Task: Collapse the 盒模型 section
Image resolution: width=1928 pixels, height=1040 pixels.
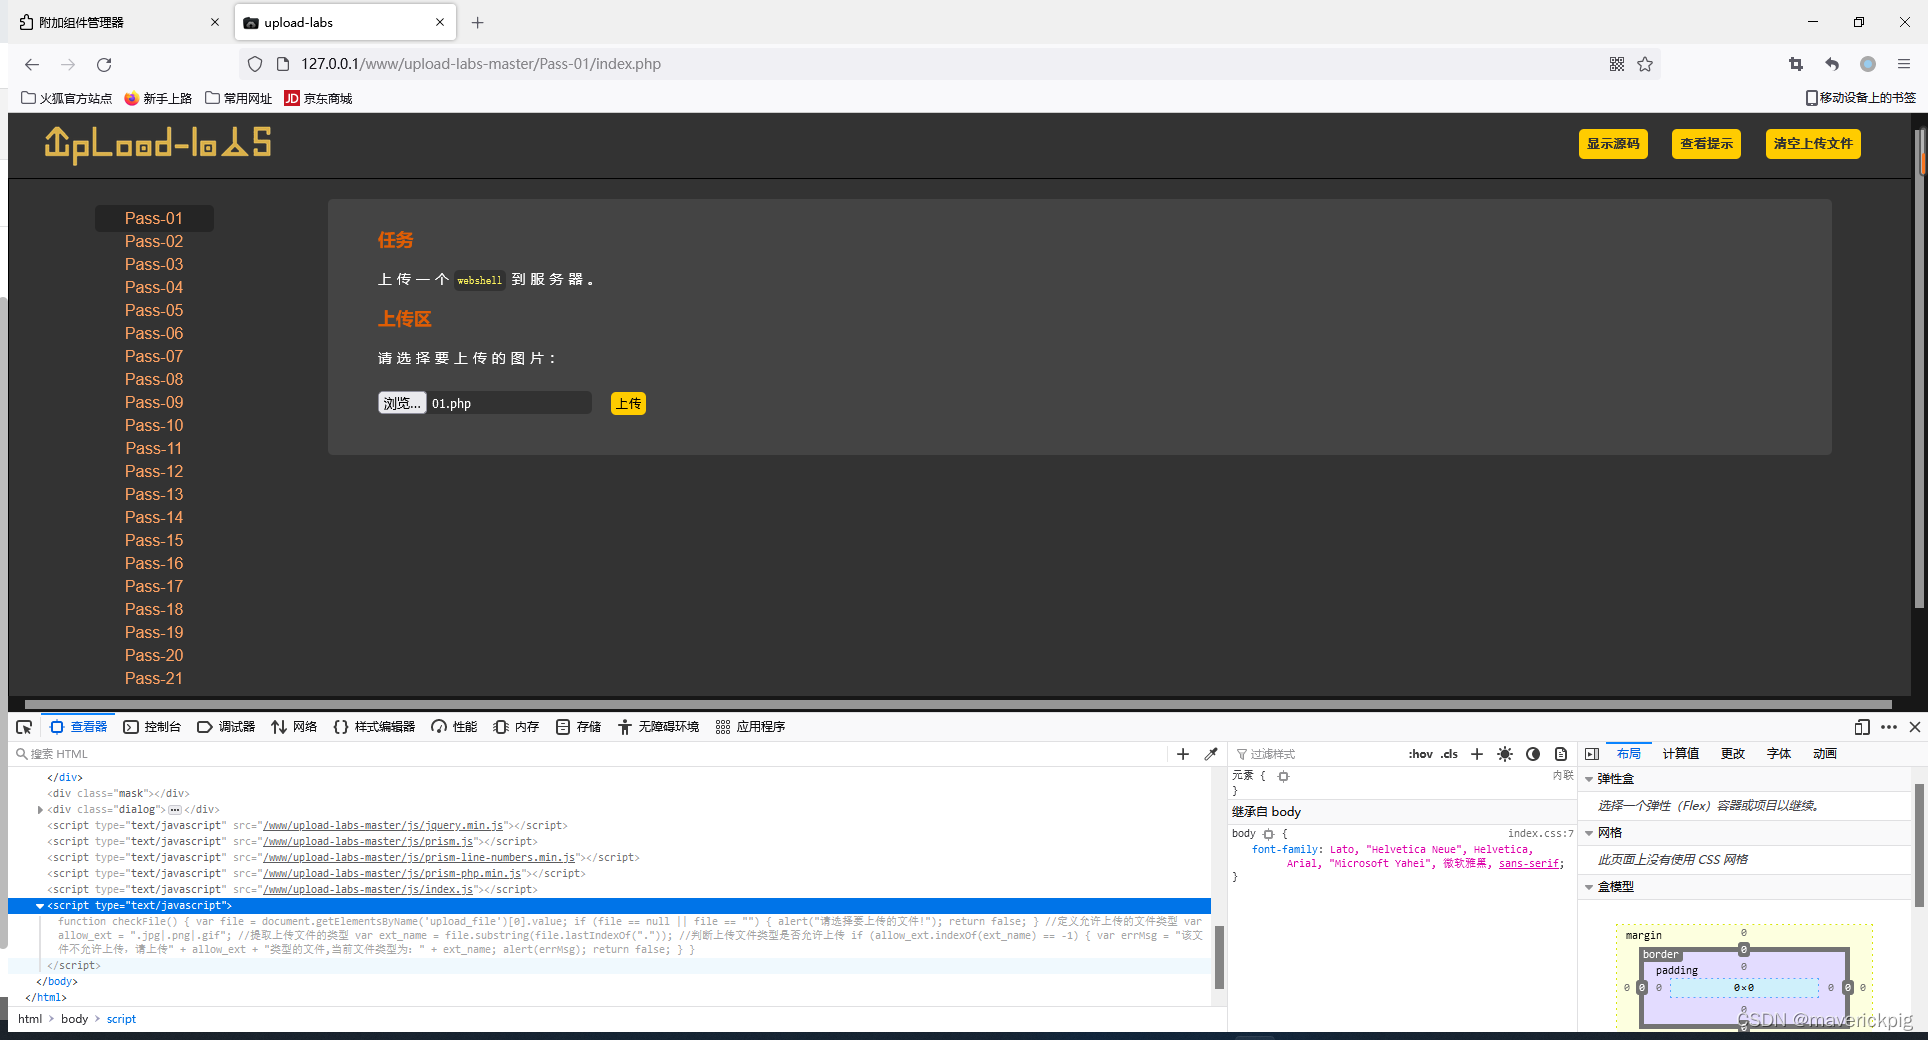Action: 1589,887
